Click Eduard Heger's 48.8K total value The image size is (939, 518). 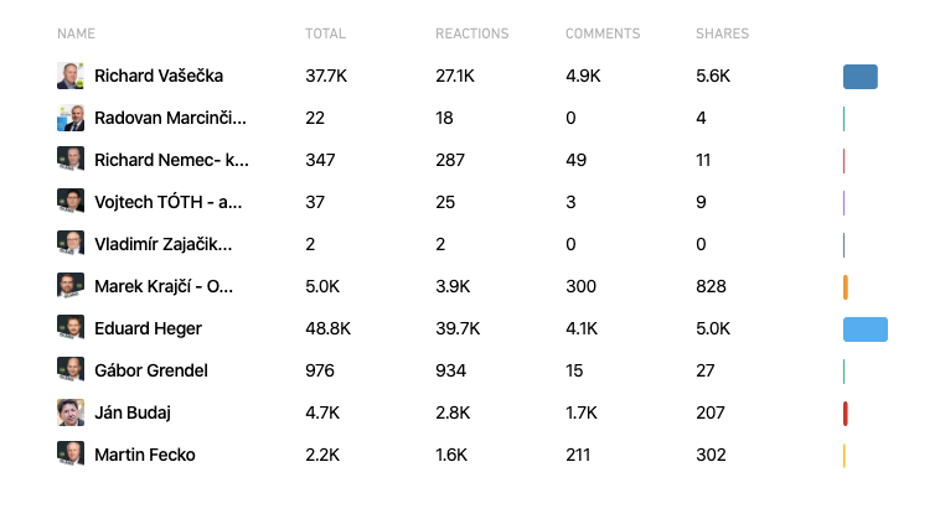pyautogui.click(x=328, y=328)
